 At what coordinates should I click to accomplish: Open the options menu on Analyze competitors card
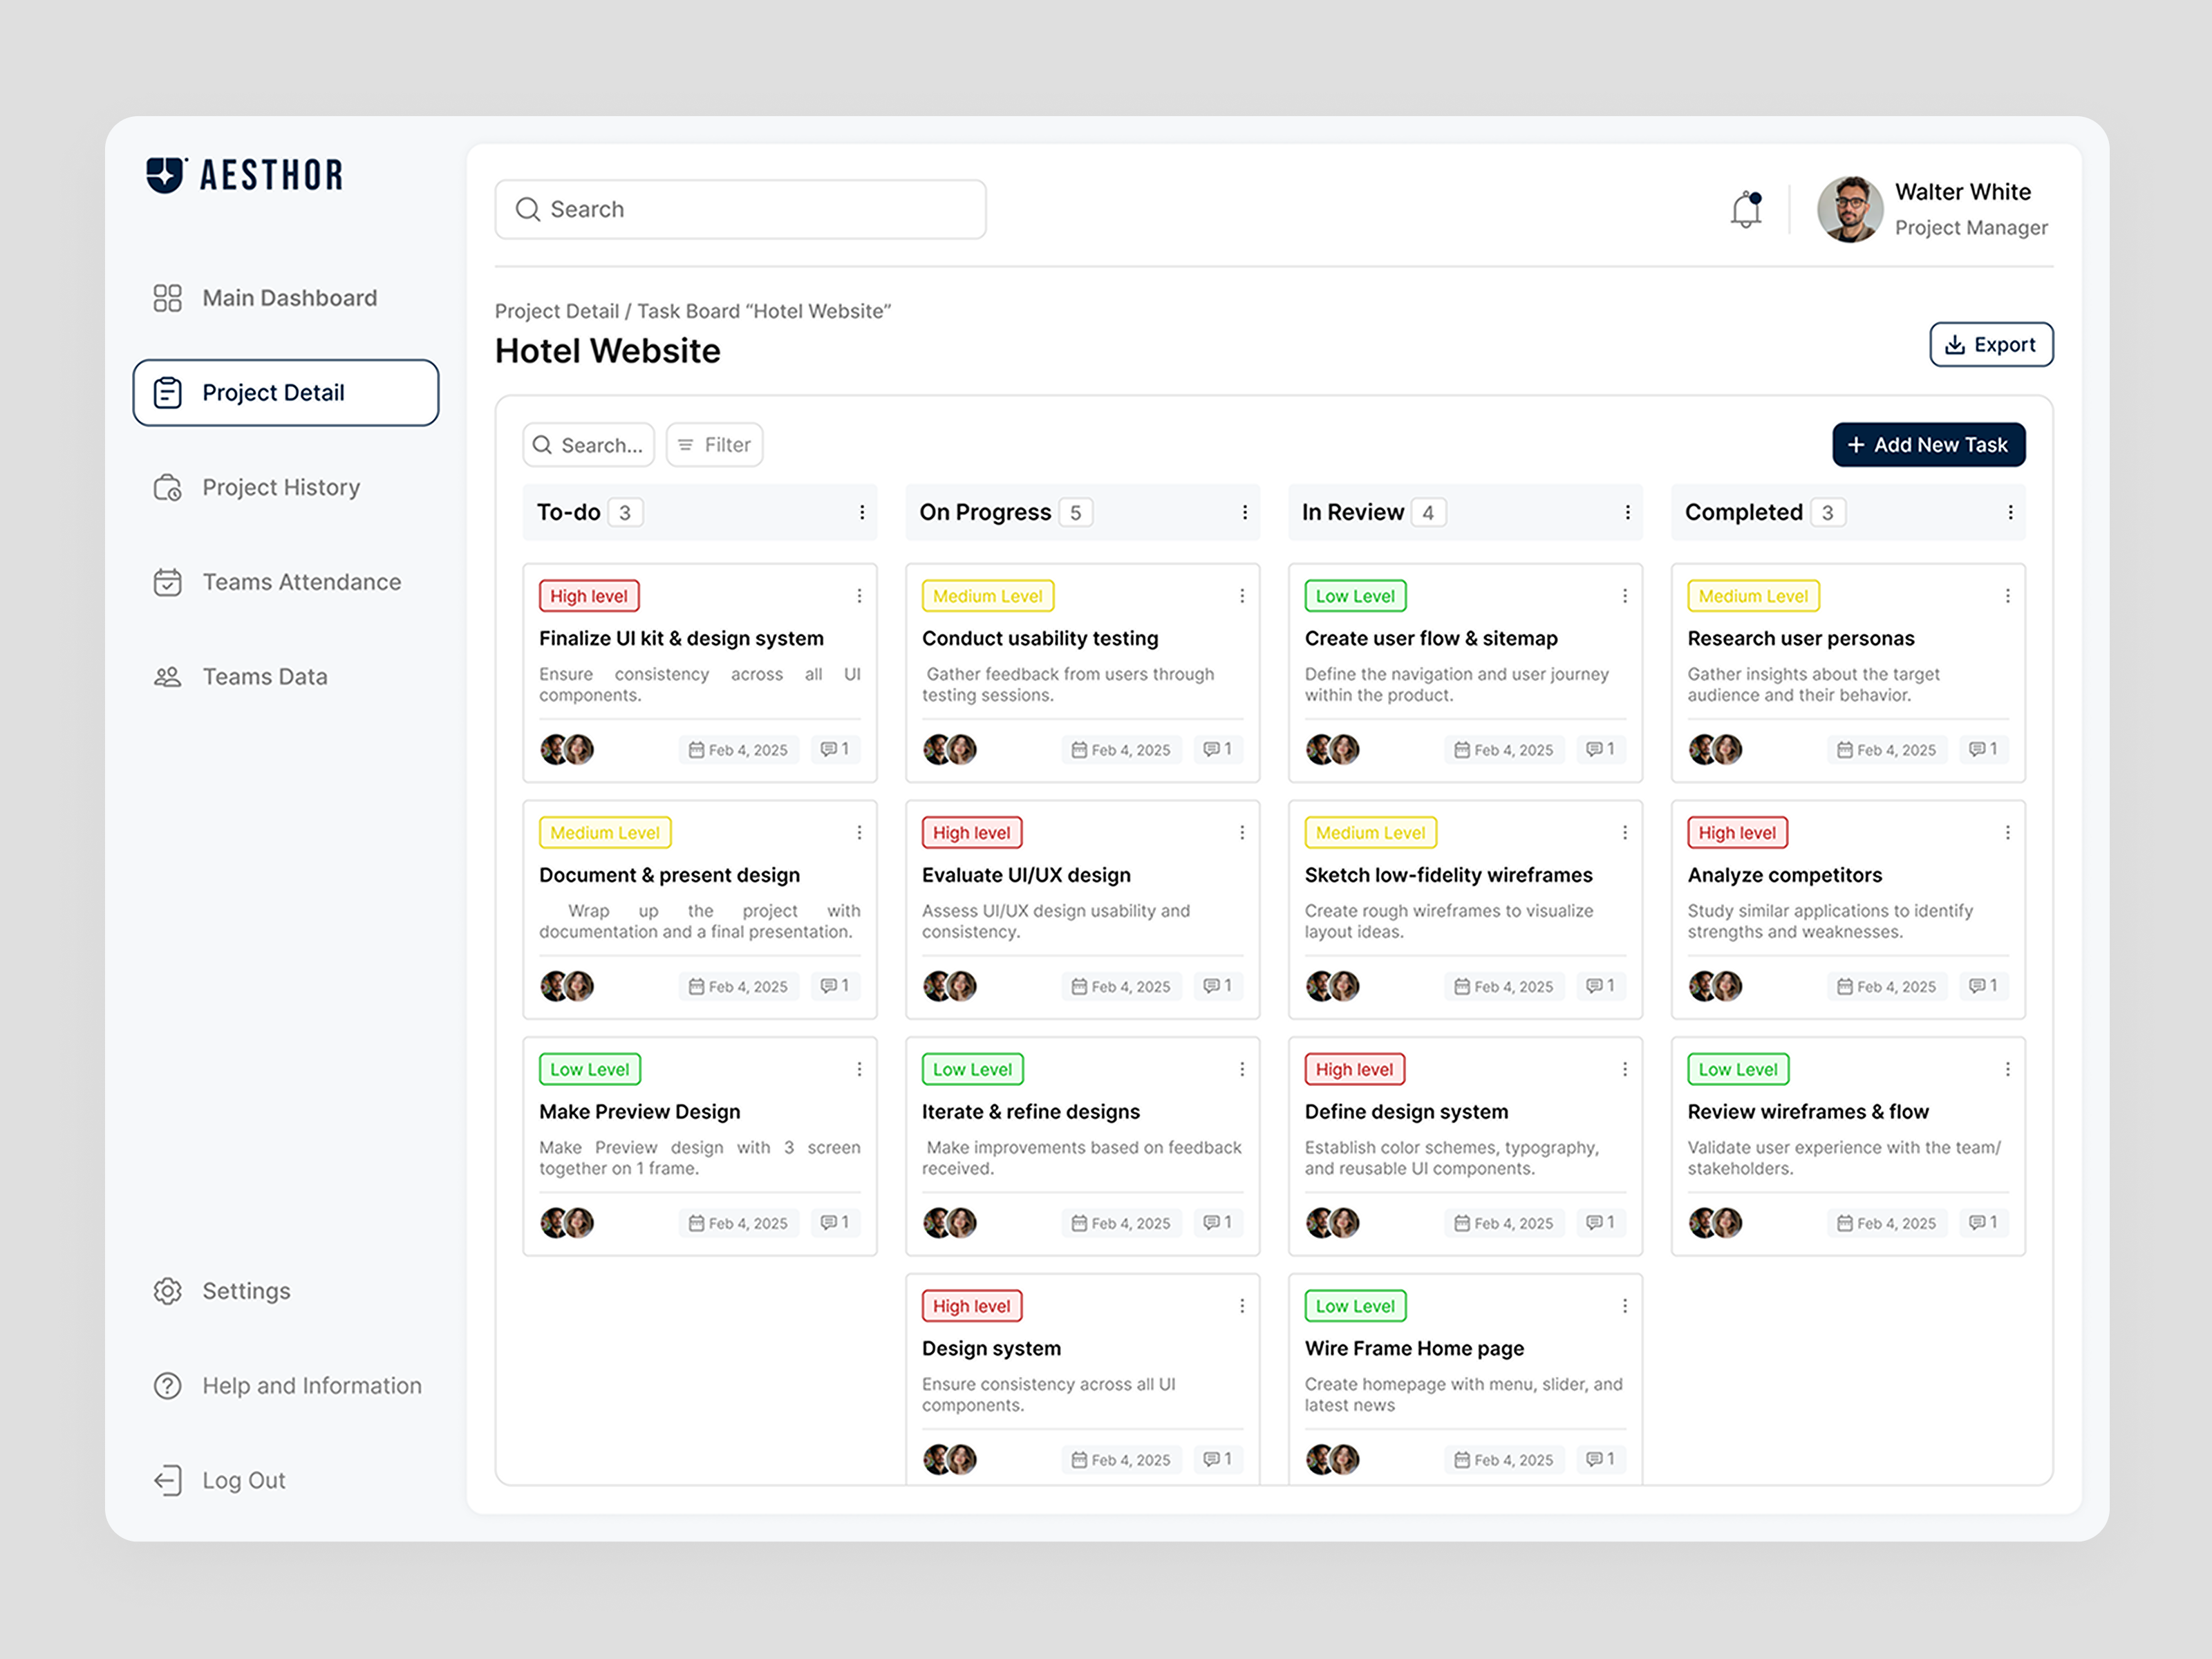pyautogui.click(x=2008, y=832)
